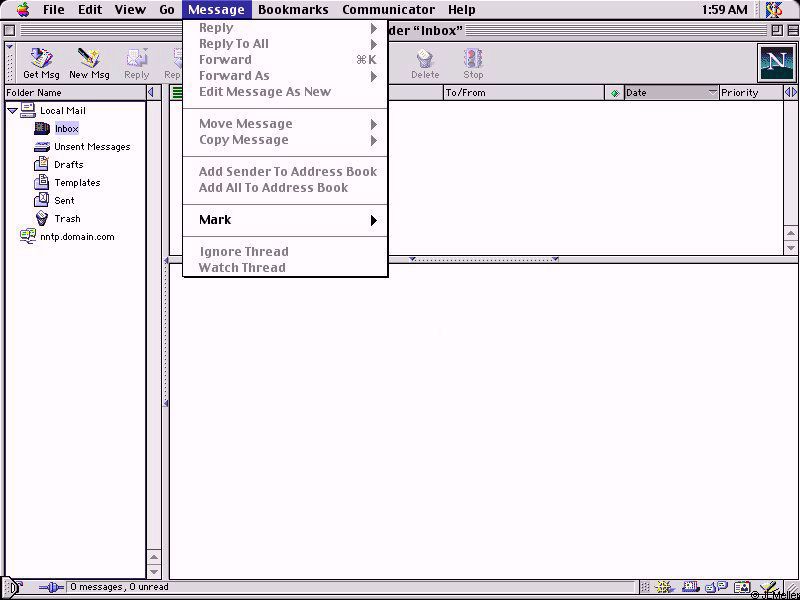This screenshot has height=600, width=800.
Task: Click the Folder Name column header
Action: [76, 92]
